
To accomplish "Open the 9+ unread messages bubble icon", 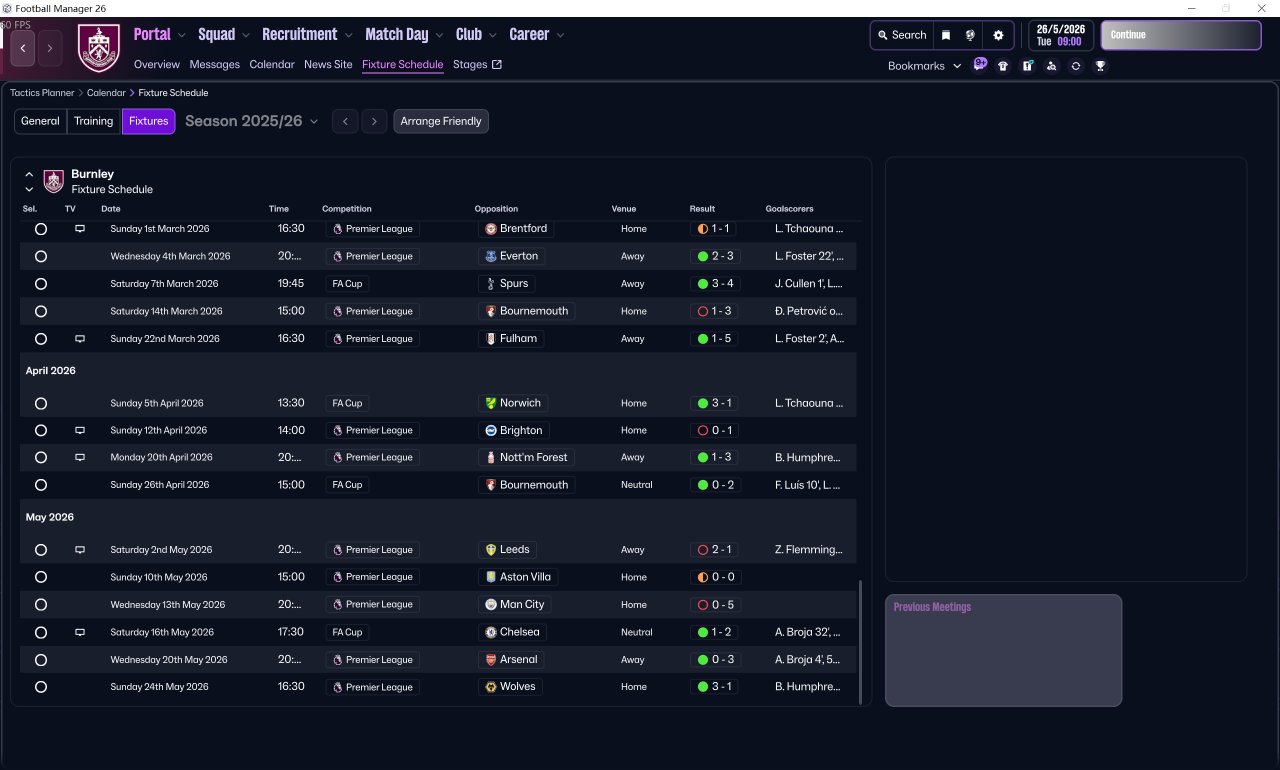I will tap(980, 65).
